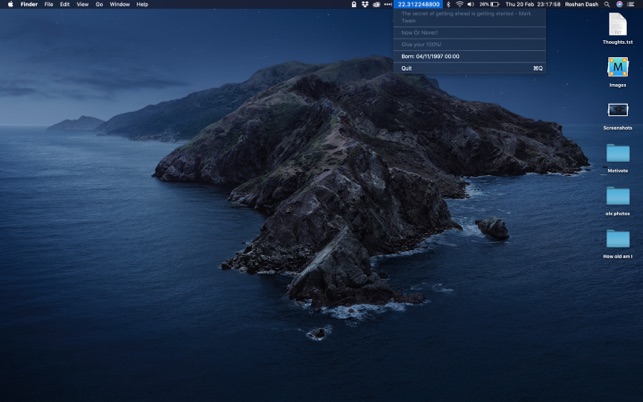This screenshot has height=402, width=643.
Task: Click the volume speaker icon
Action: (x=470, y=4)
